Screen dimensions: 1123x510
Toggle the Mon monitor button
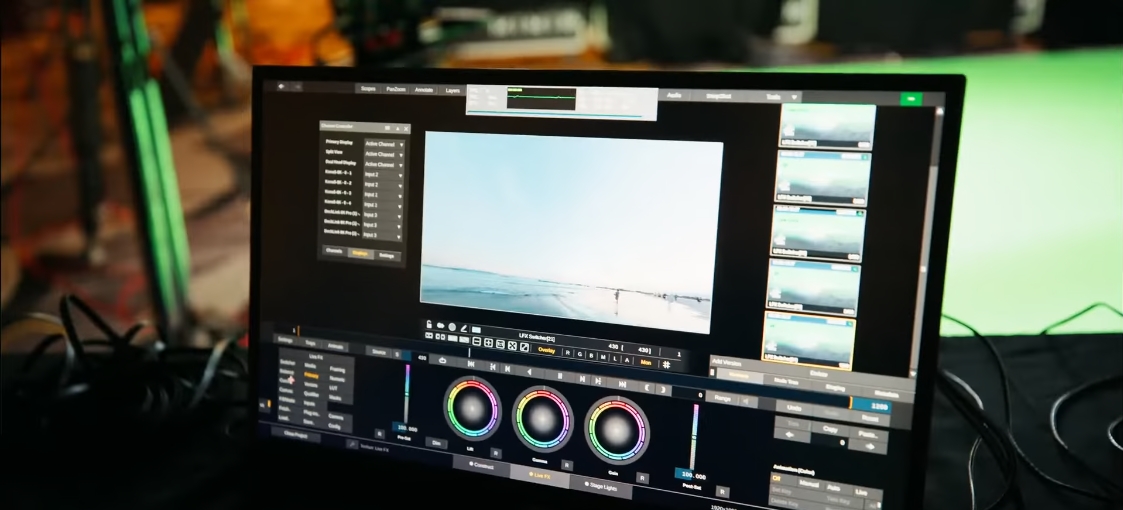645,361
